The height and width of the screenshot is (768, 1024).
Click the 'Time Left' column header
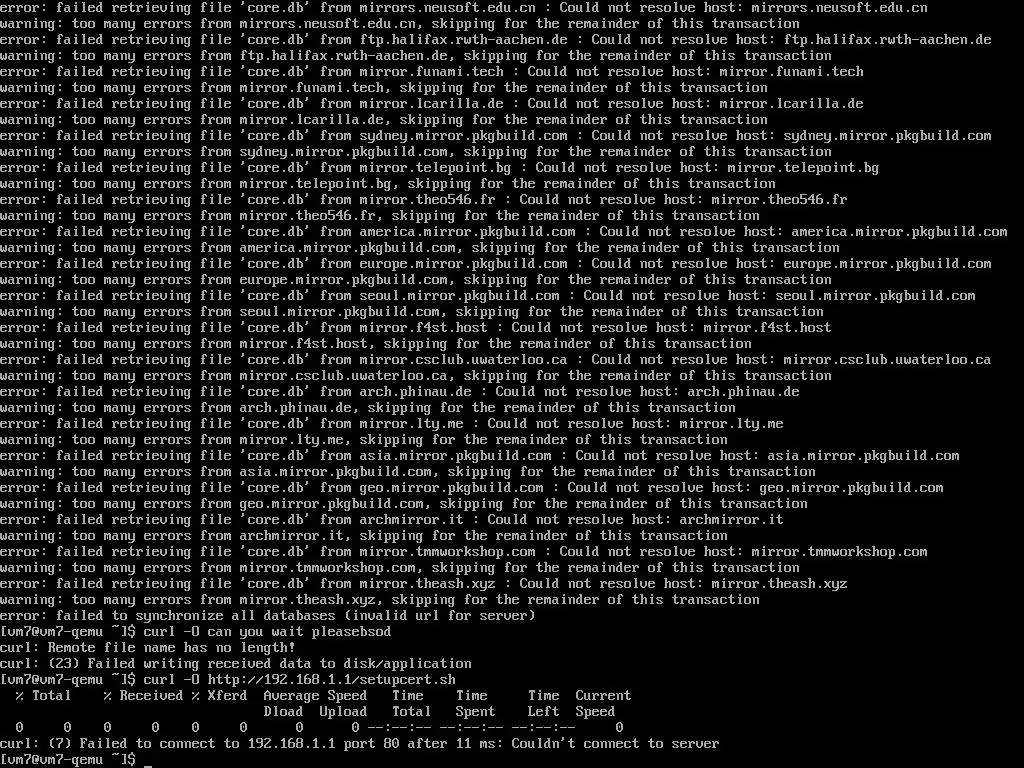click(x=543, y=704)
